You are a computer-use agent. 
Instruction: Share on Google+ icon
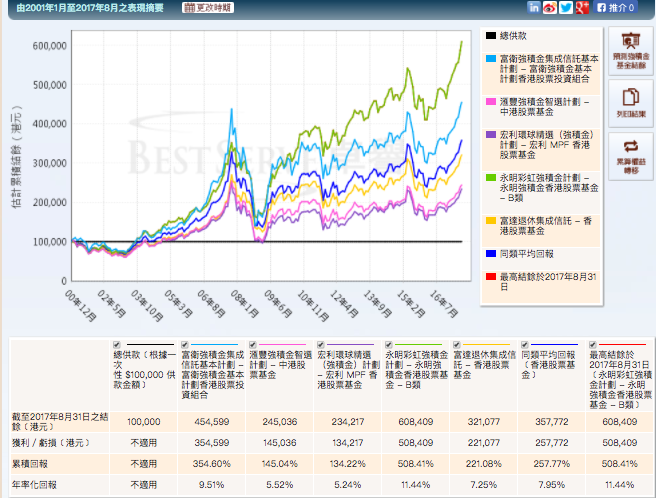tap(582, 8)
